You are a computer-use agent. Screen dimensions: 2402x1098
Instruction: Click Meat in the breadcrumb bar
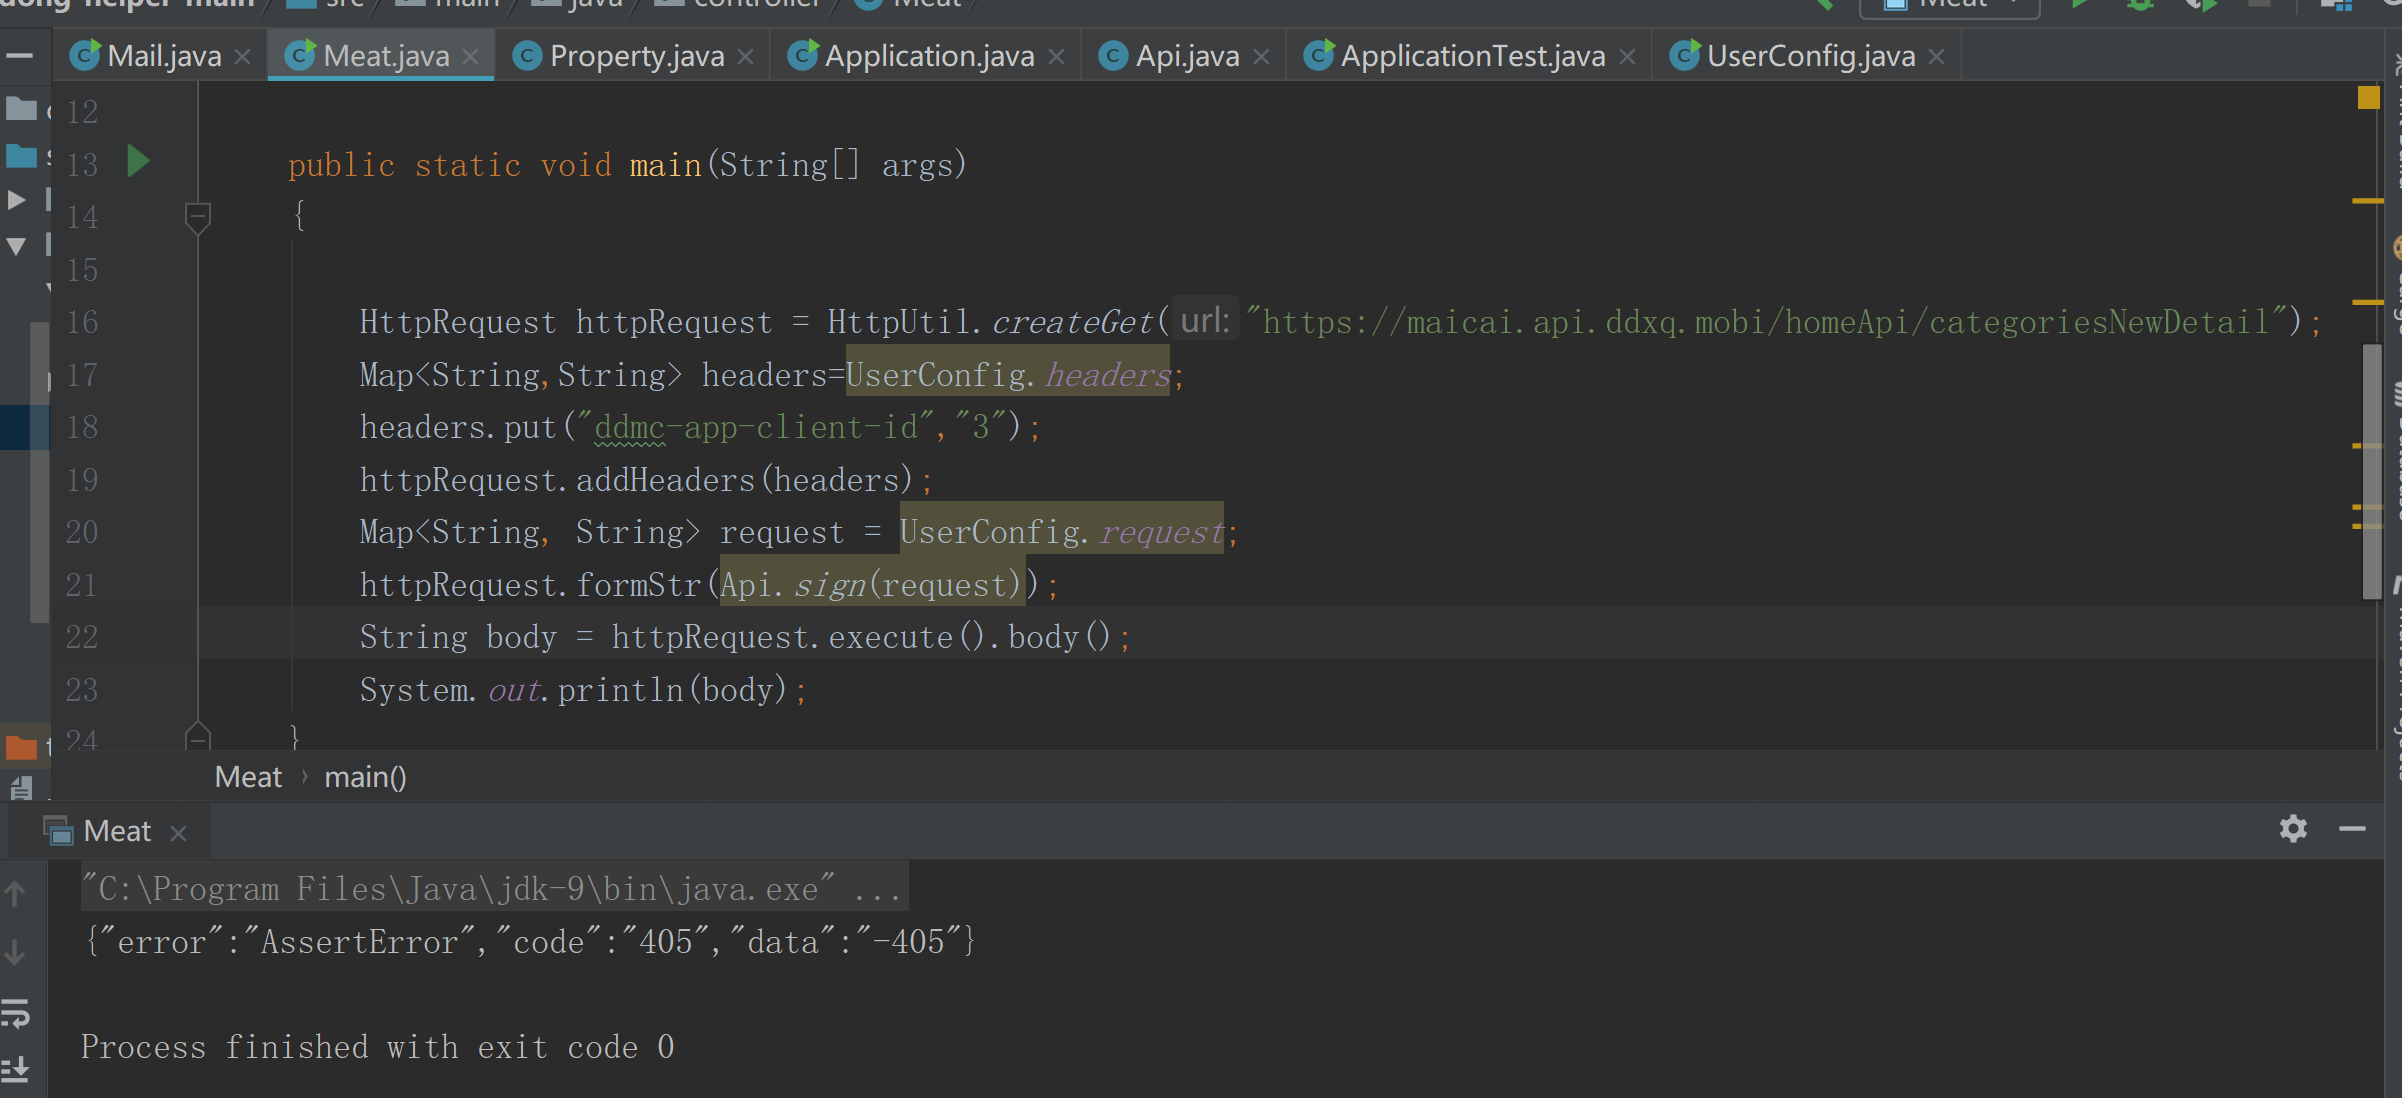[248, 777]
